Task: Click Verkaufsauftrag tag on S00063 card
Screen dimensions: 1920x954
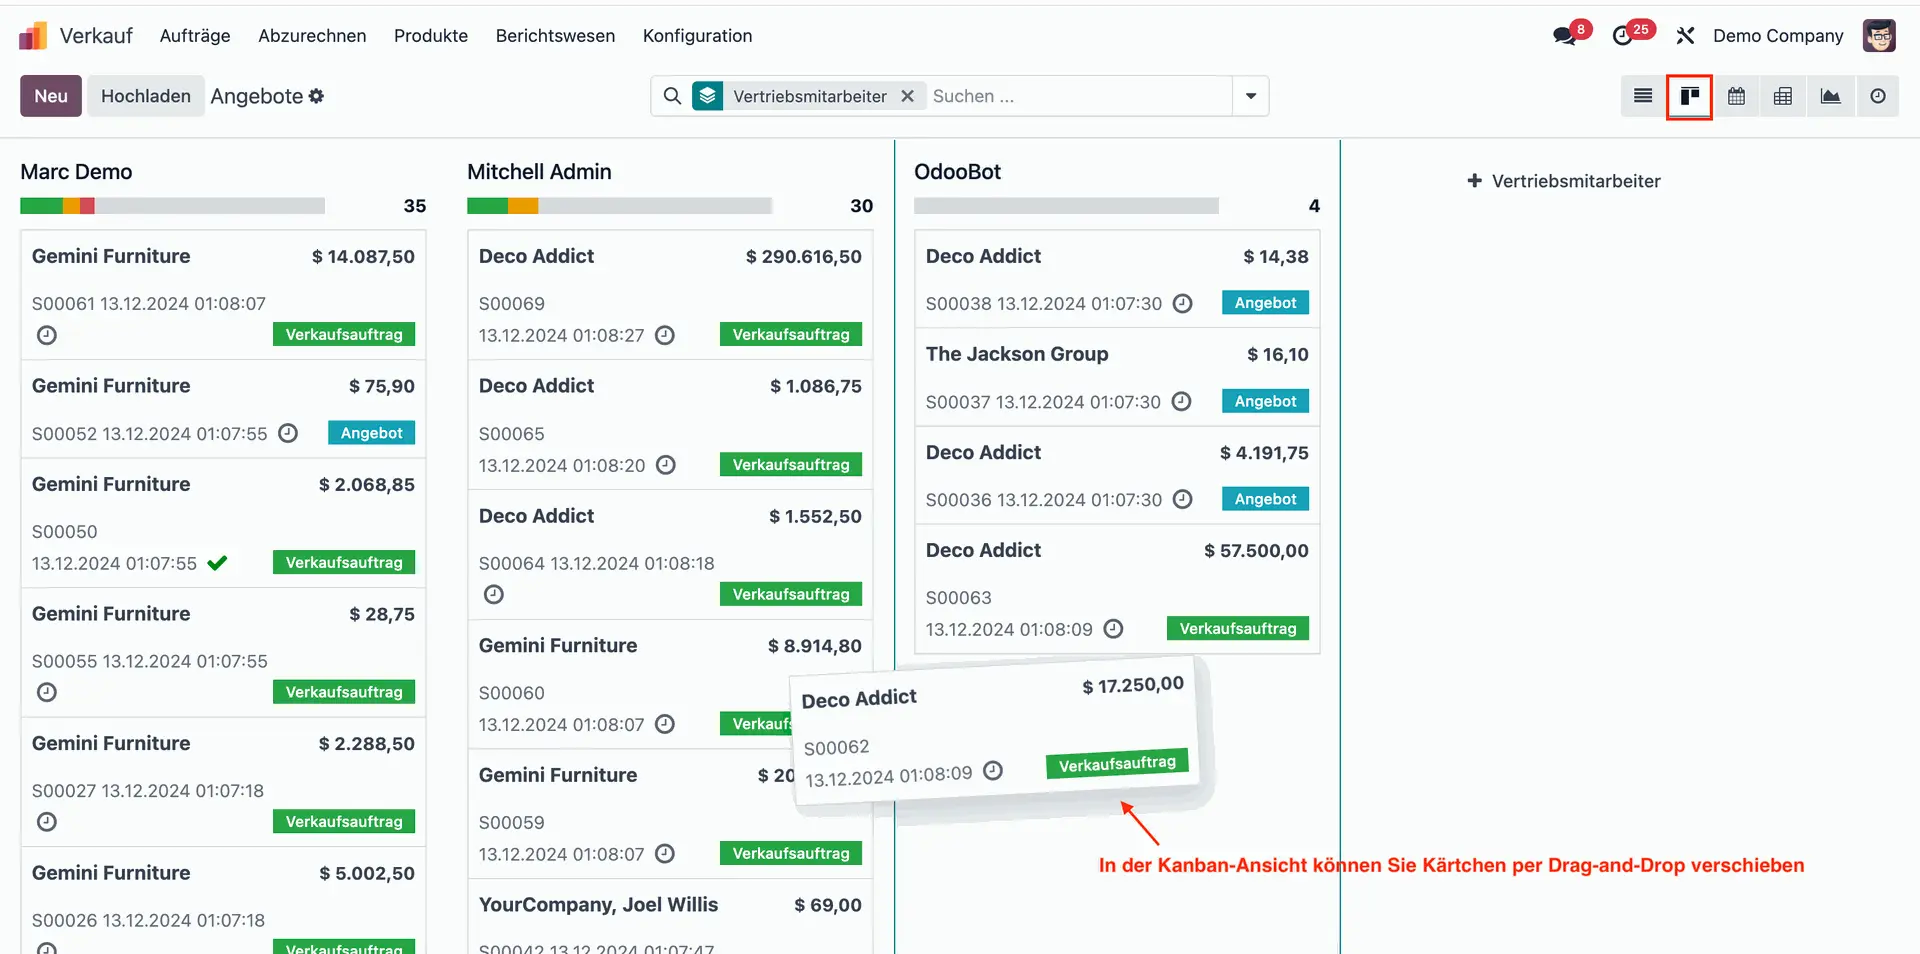Action: tap(1238, 629)
